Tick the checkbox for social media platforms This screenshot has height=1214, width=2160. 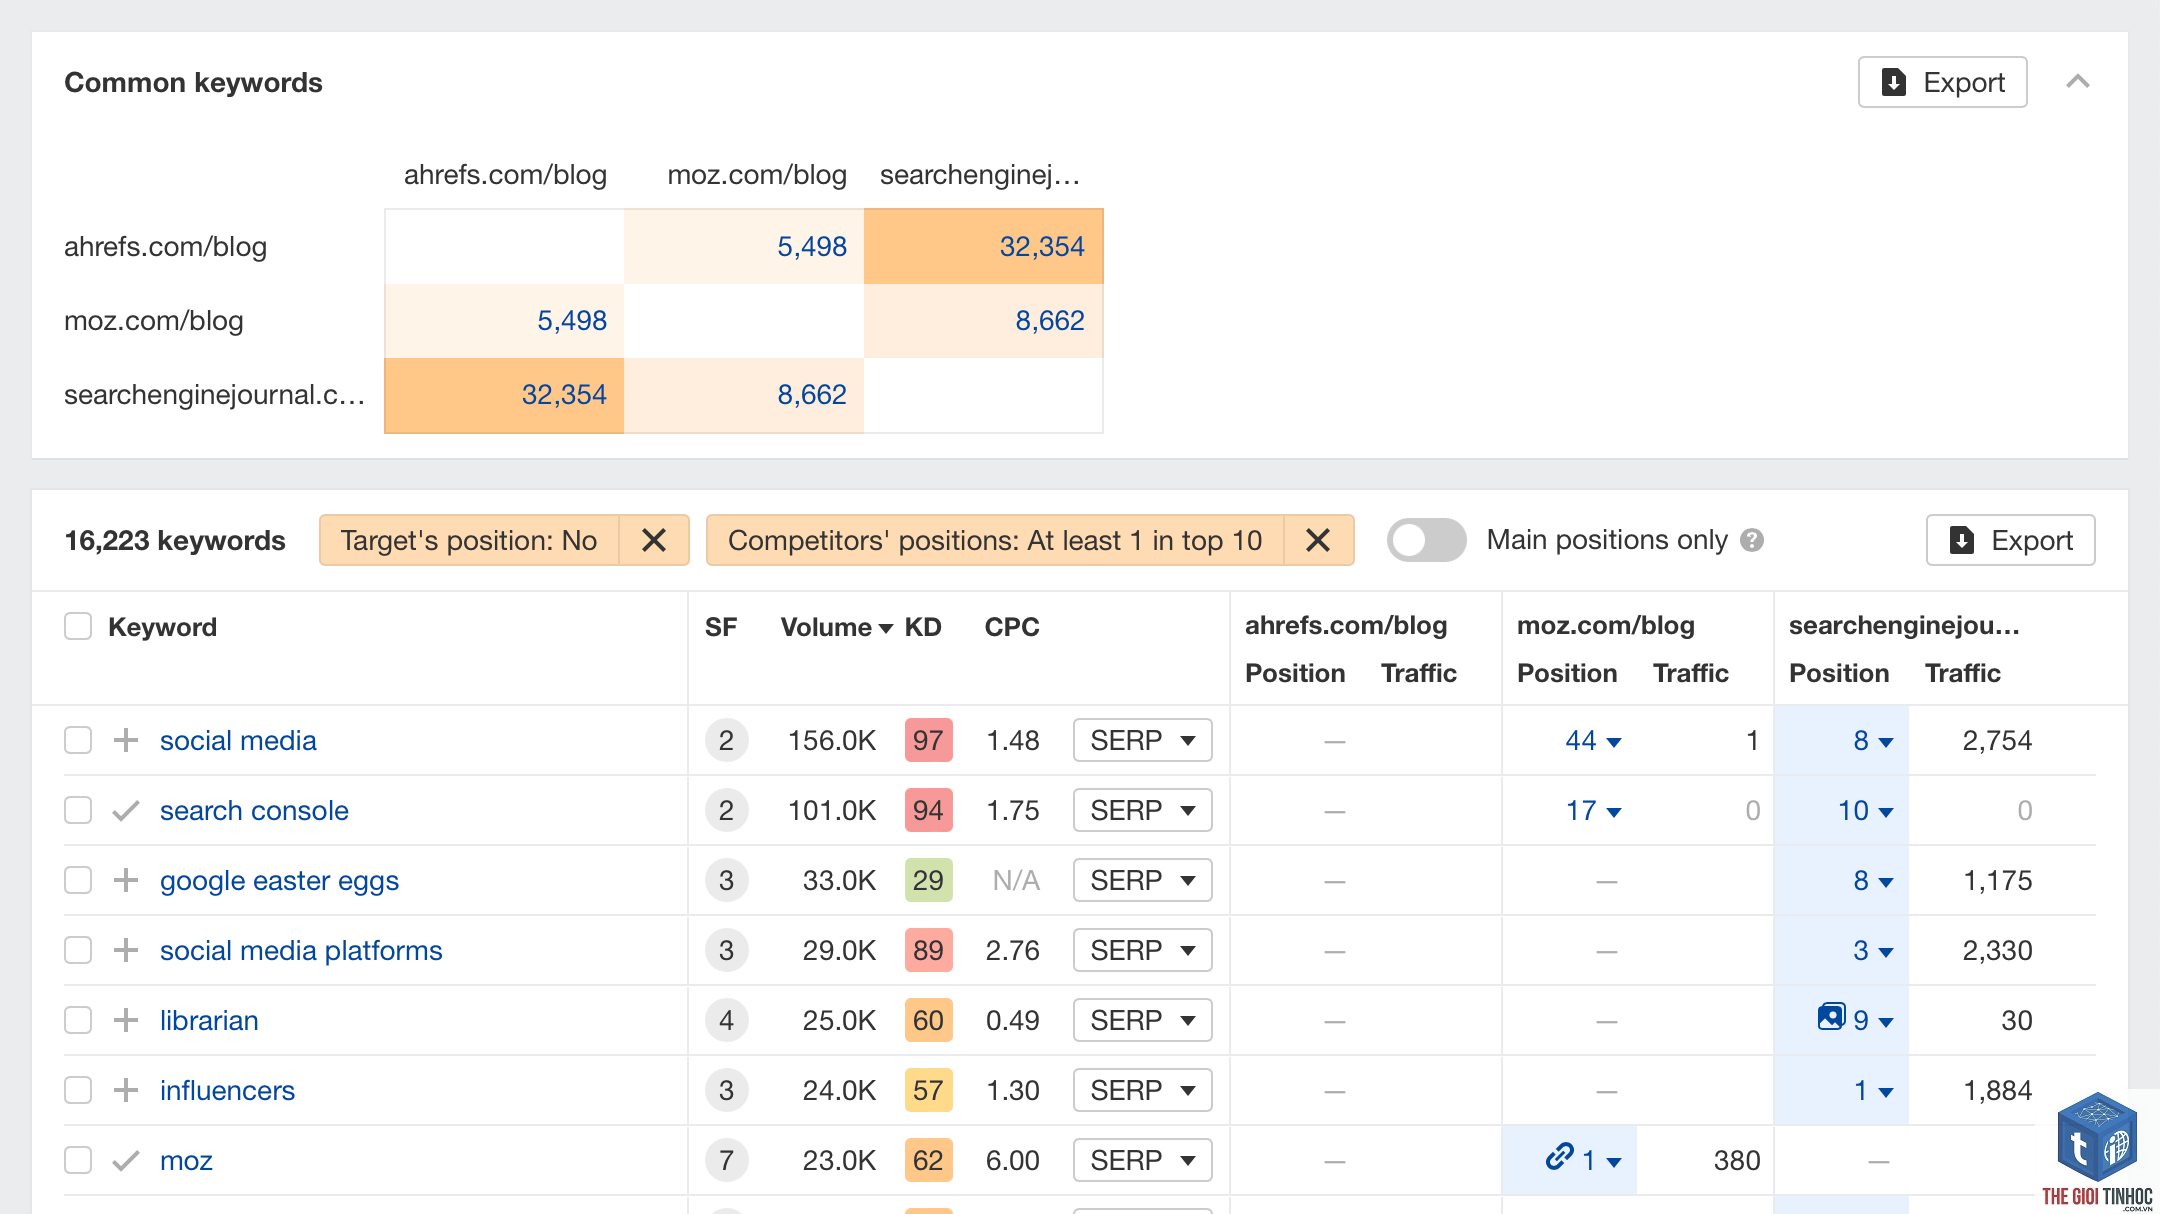click(78, 950)
